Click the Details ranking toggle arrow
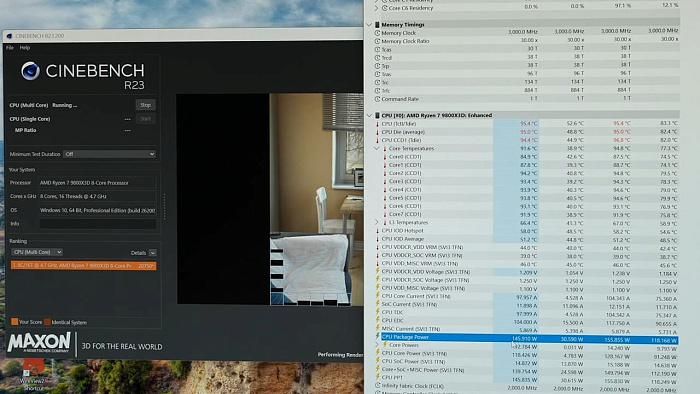This screenshot has width=700, height=394. tap(153, 253)
